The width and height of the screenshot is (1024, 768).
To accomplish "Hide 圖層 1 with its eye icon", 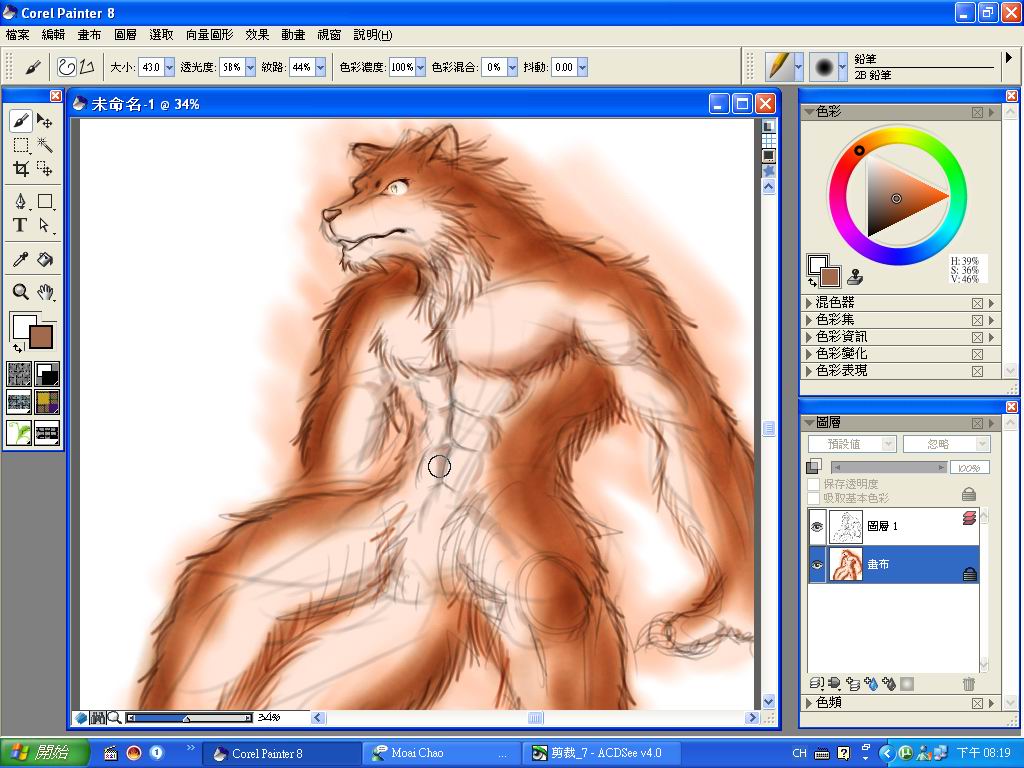I will (817, 525).
